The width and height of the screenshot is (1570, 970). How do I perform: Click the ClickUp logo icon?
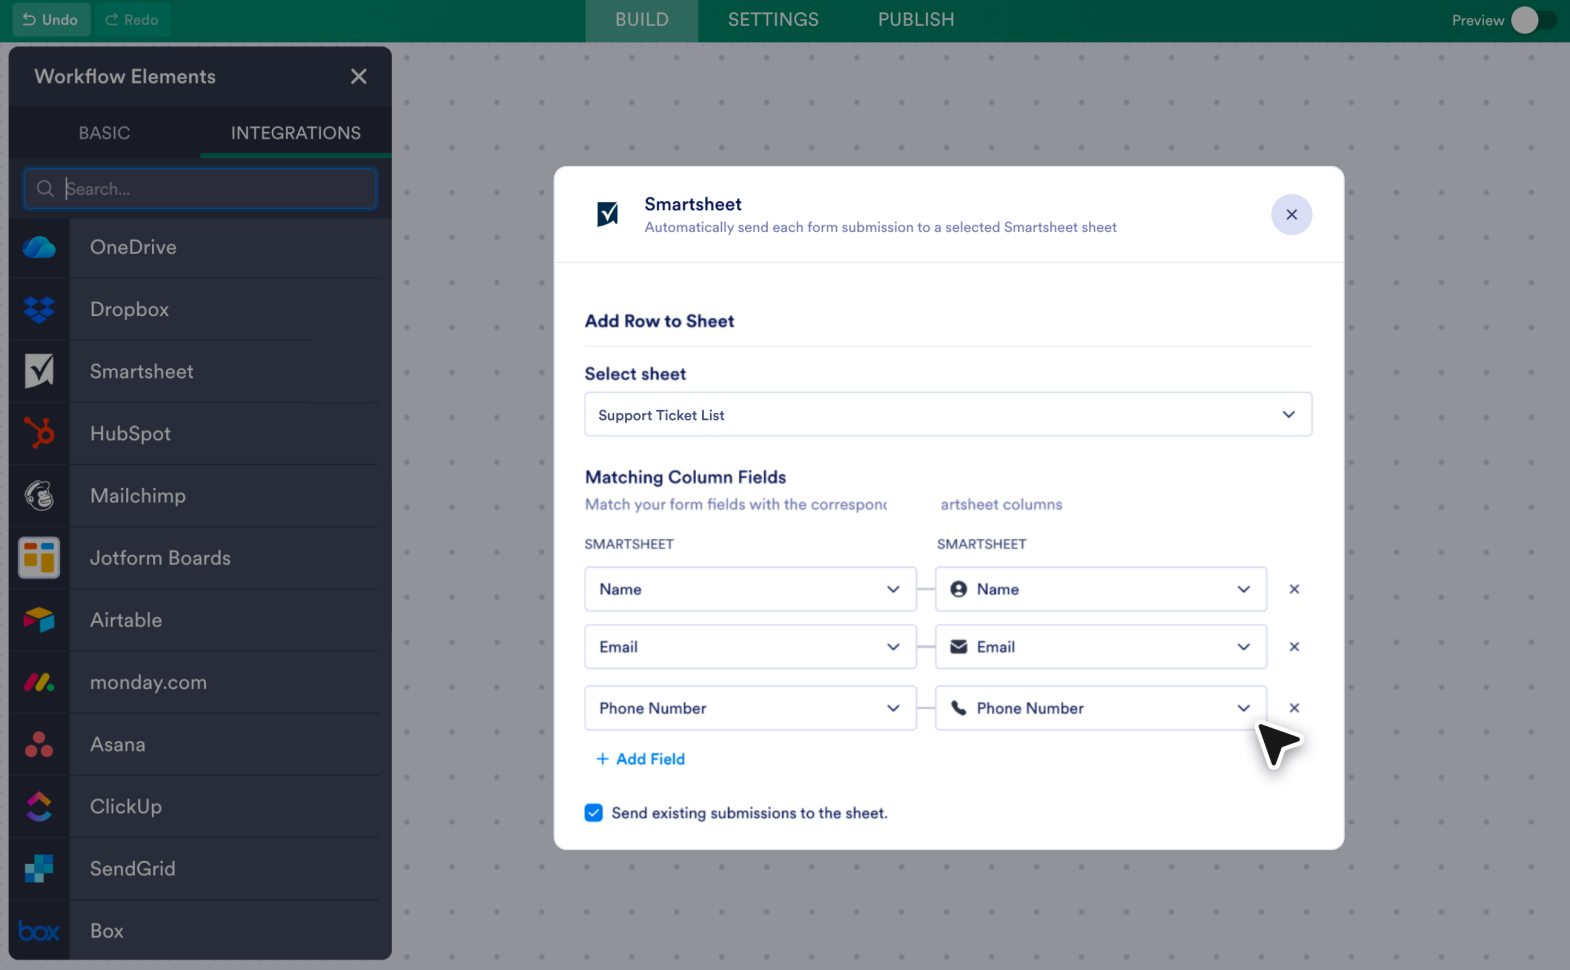pyautogui.click(x=39, y=806)
